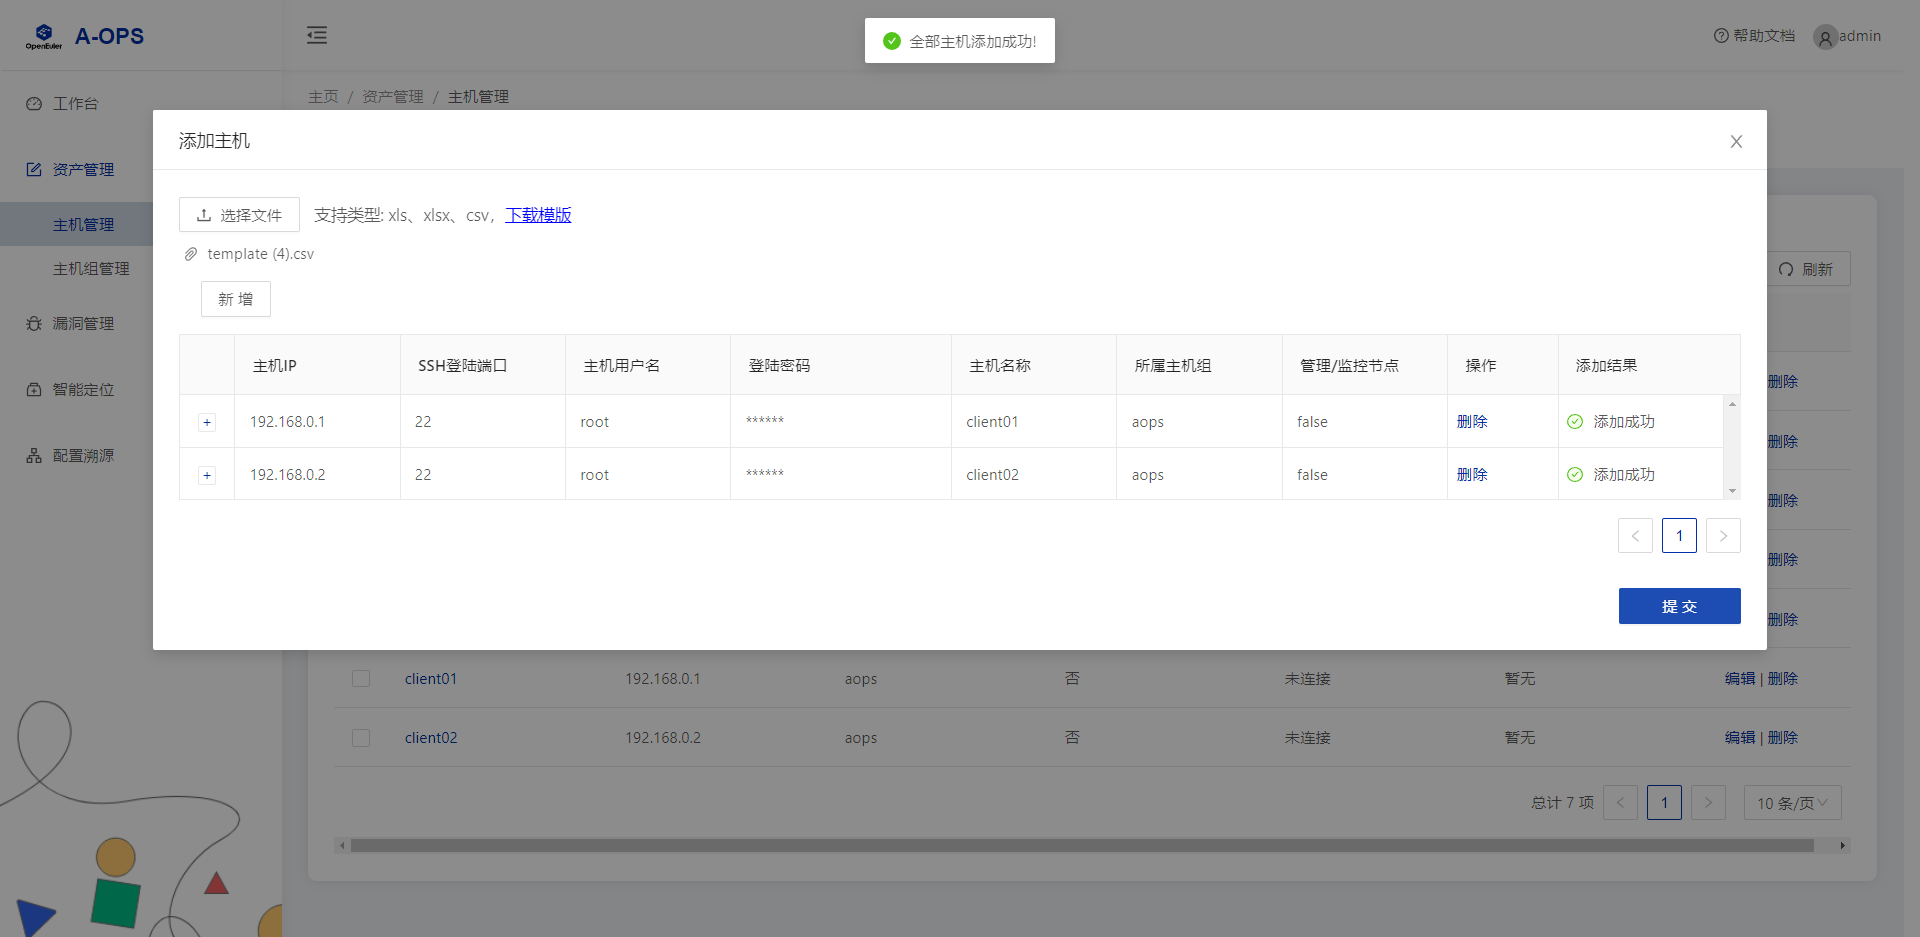This screenshot has height=937, width=1920.
Task: Open the 10 per page dropdown
Action: 1792,803
